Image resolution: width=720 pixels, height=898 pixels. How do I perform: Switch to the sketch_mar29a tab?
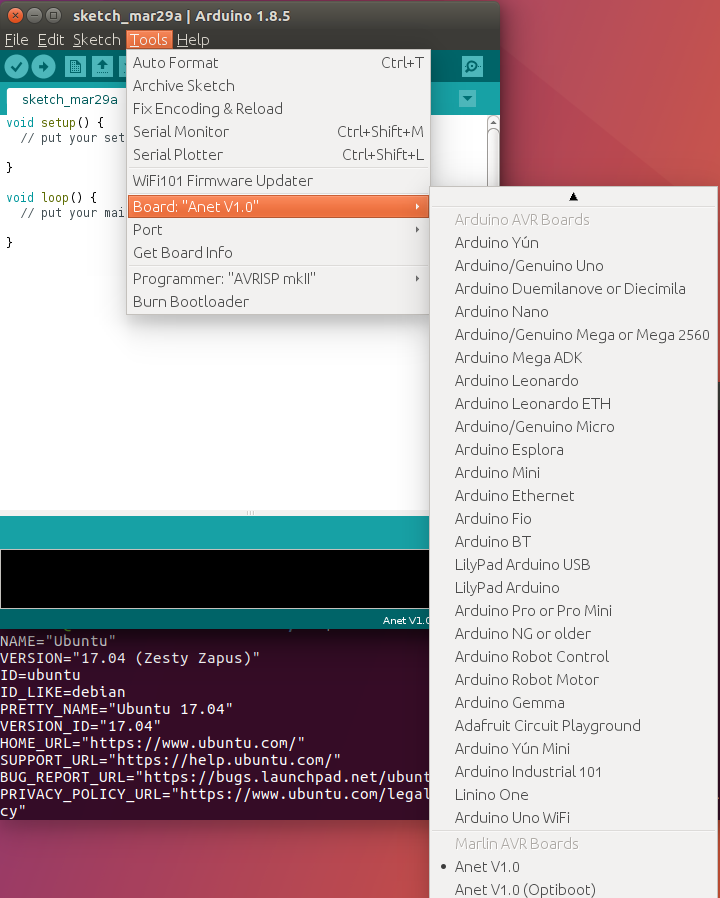69,100
